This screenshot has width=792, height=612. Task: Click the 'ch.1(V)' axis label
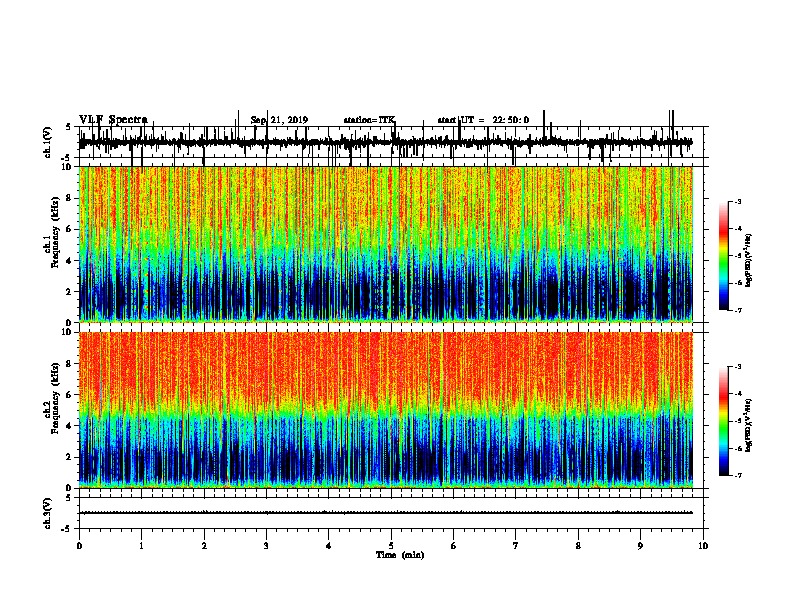click(48, 142)
